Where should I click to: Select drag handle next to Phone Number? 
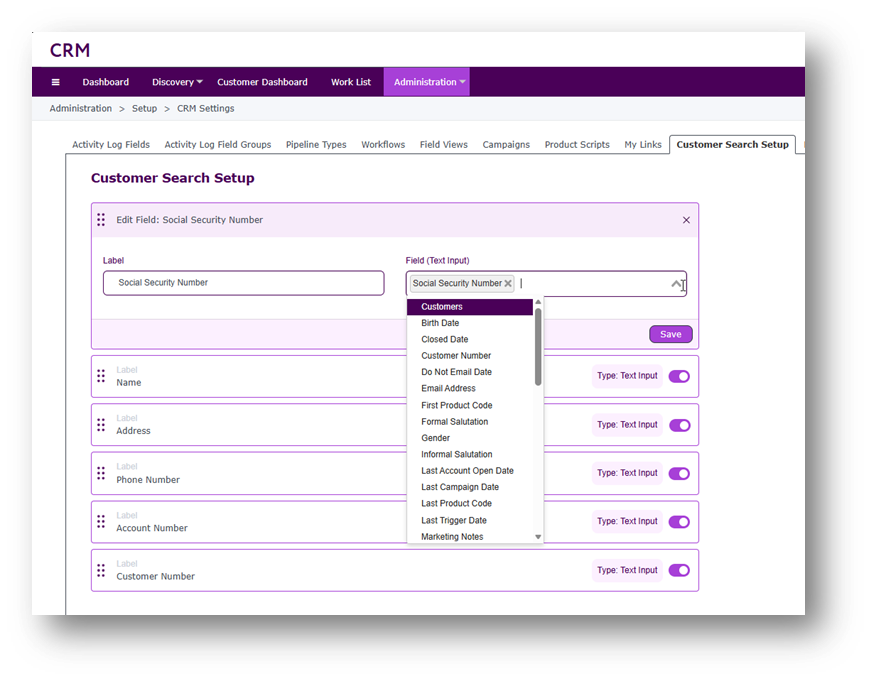101,473
